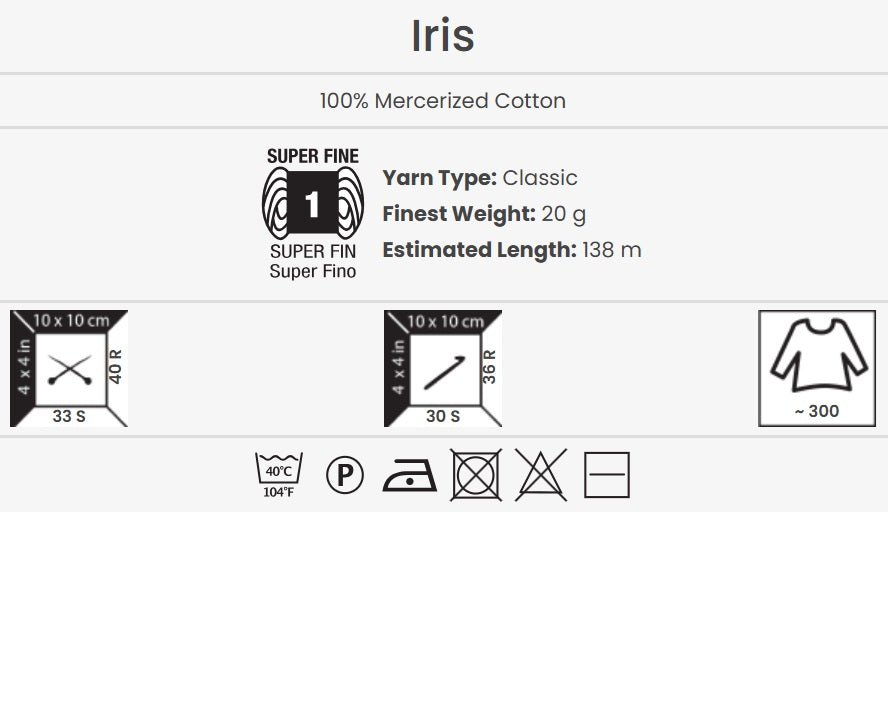Toggle the dry-flat care symbol

point(606,473)
